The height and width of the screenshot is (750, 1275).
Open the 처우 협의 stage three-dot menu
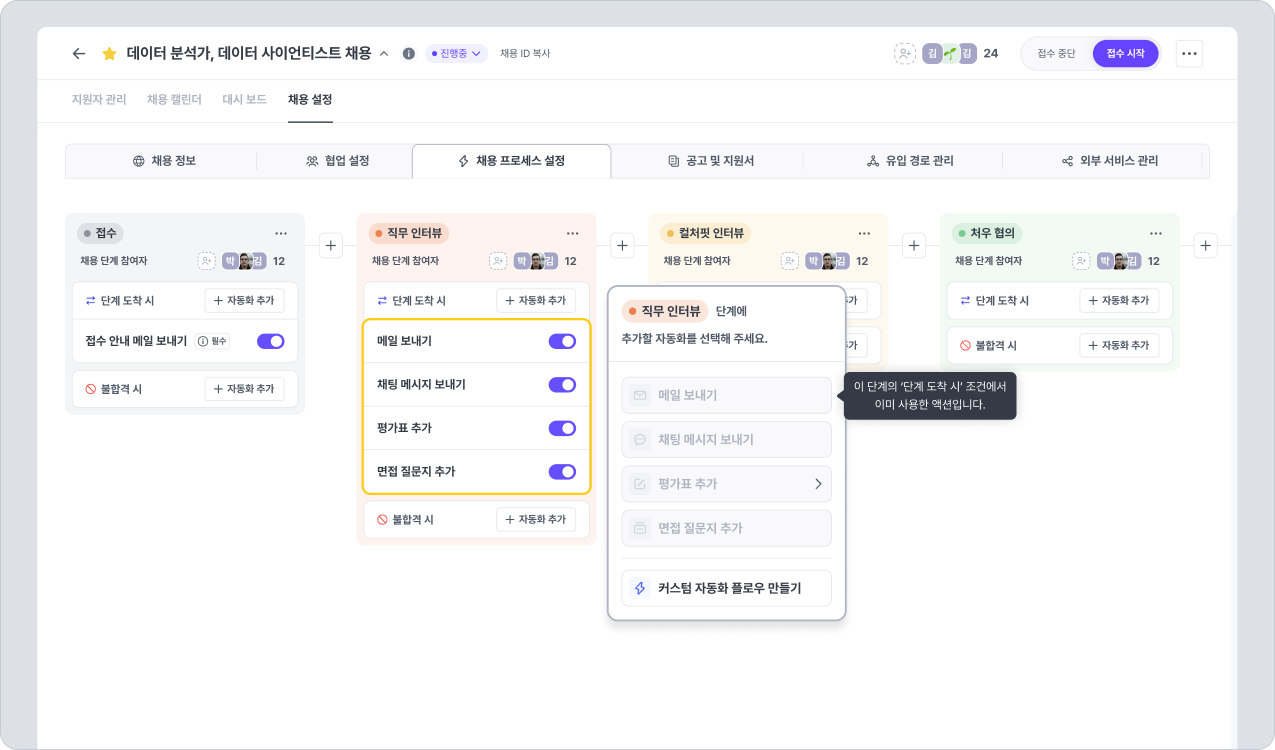point(1155,233)
